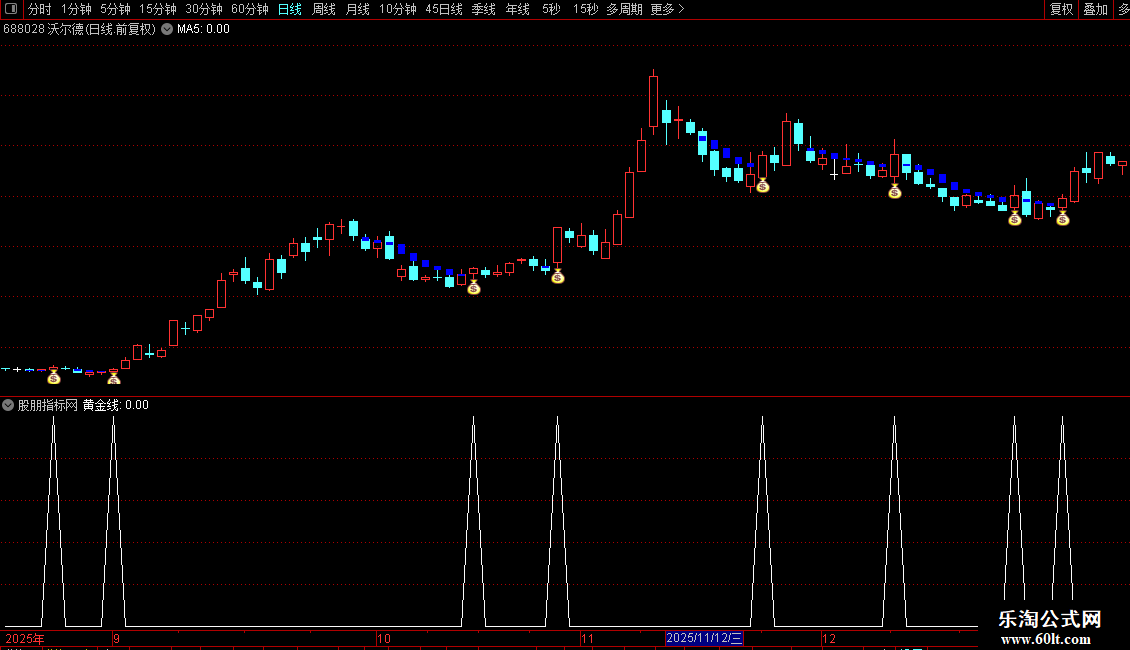
Task: Click the second money bag signal near 9
Action: click(x=114, y=377)
